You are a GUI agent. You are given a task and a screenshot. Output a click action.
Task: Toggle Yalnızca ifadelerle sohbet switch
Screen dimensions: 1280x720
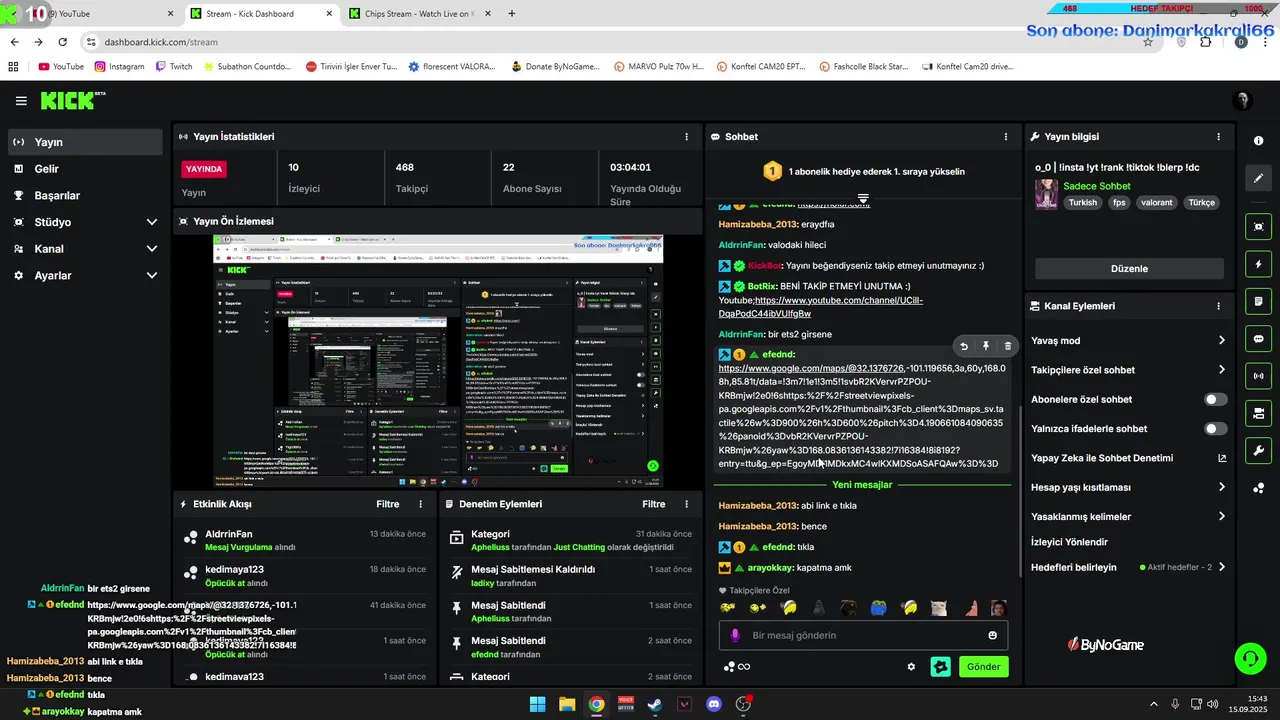click(x=1215, y=429)
